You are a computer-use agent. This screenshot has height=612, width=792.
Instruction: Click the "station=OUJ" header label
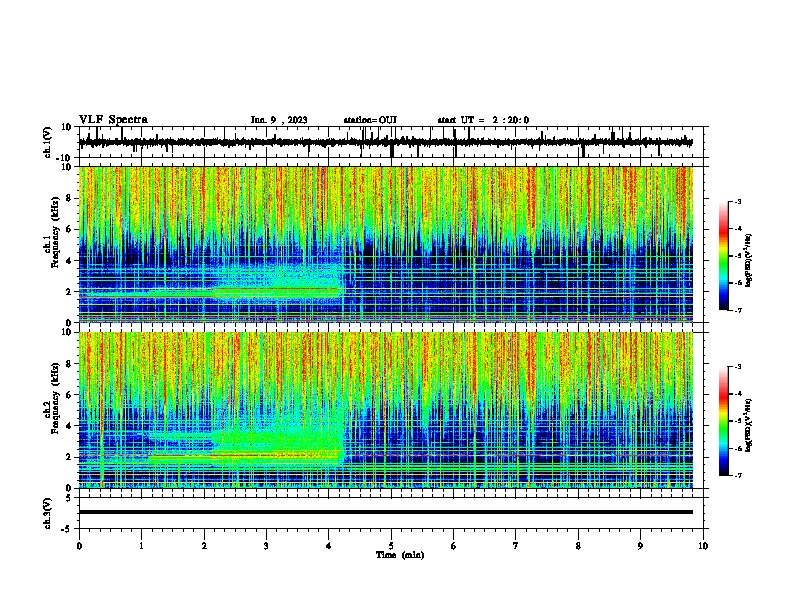(370, 120)
